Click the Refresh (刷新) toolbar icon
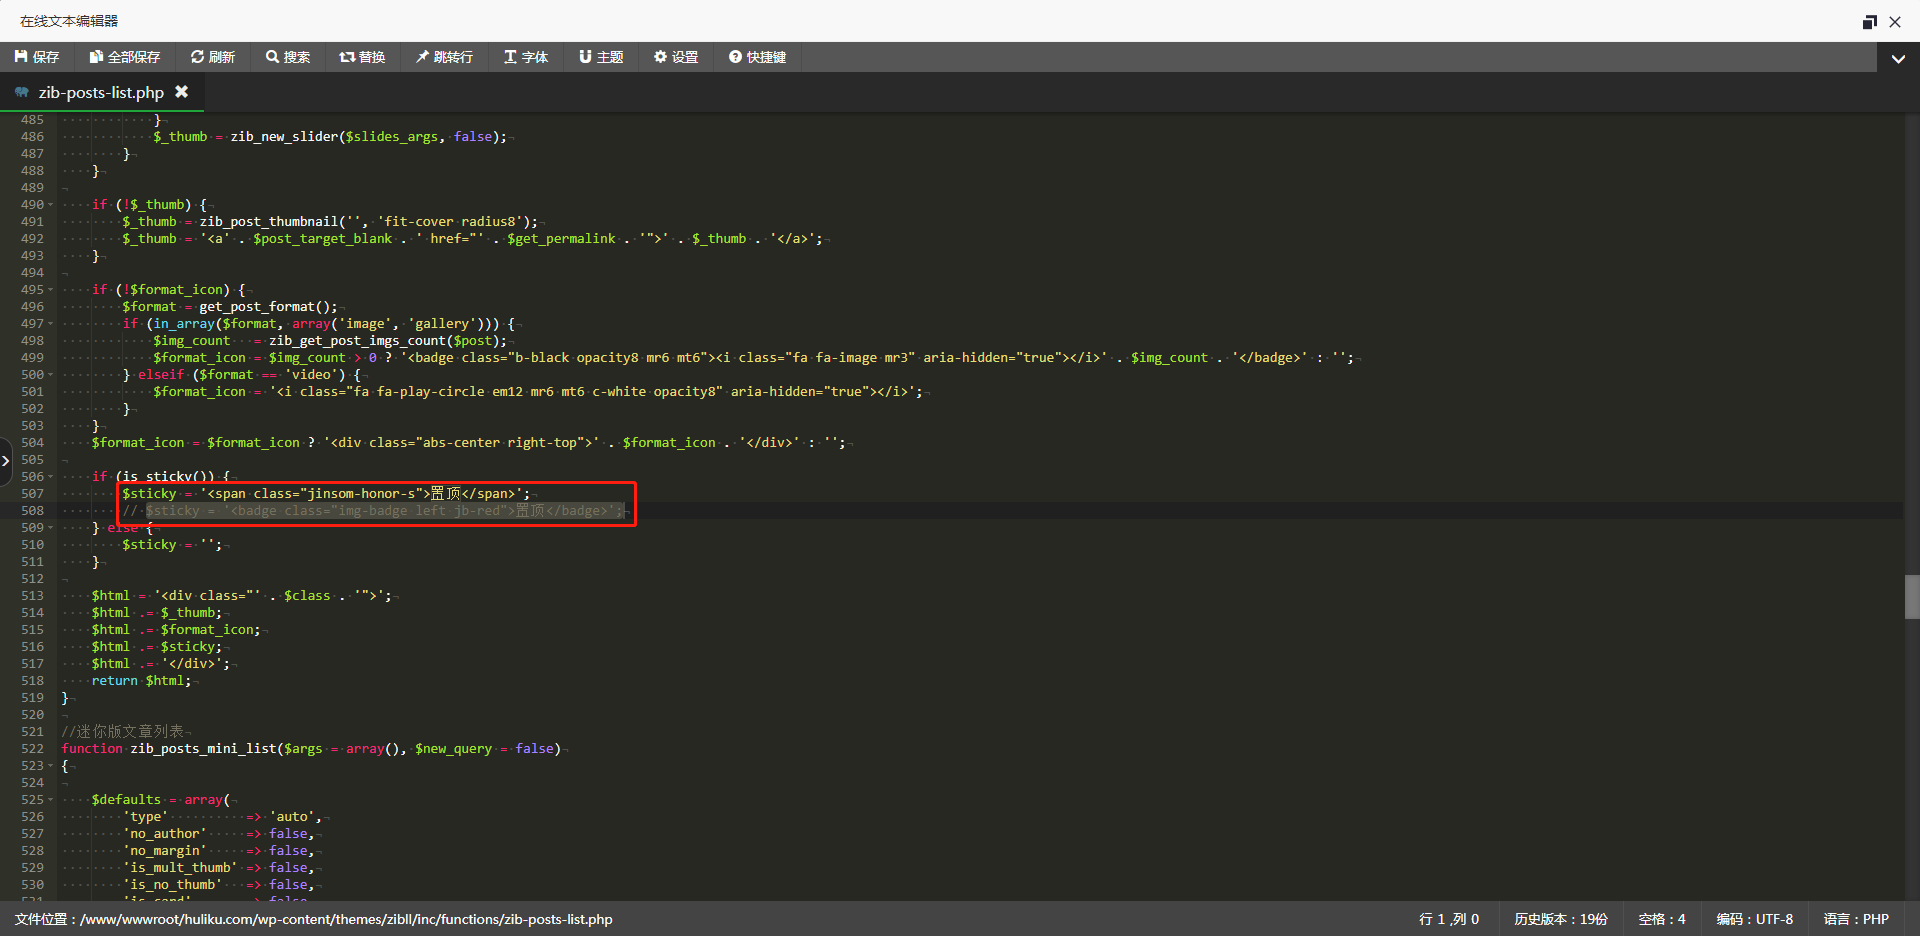The image size is (1920, 936). (213, 57)
